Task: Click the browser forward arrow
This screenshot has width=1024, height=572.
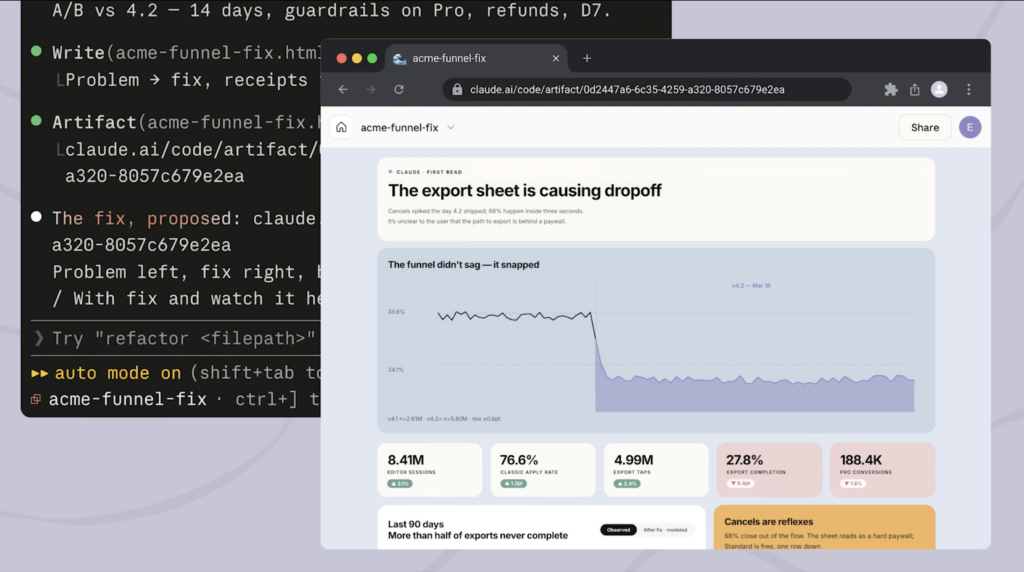Action: pyautogui.click(x=371, y=89)
